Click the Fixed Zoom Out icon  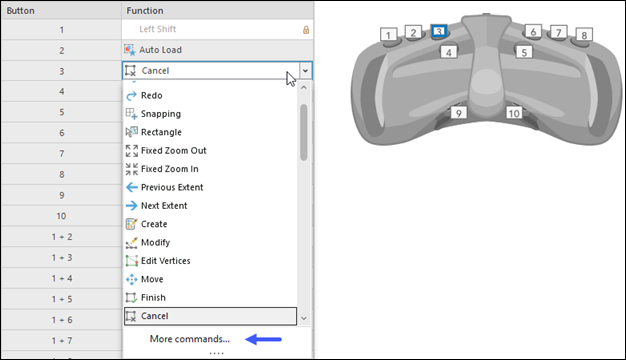tap(131, 151)
